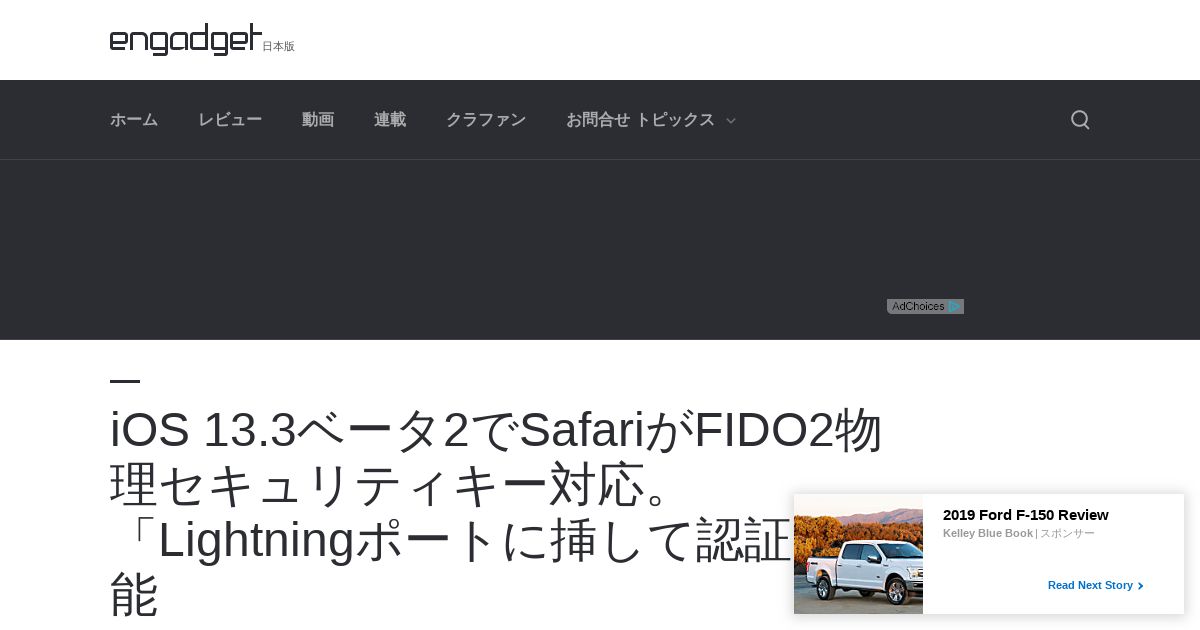1200x630 pixels.
Task: Click the dark banner ad area
Action: [x=600, y=249]
